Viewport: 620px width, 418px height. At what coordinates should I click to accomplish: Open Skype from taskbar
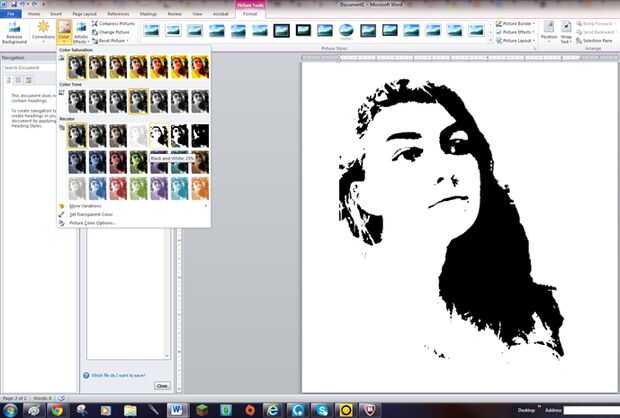click(x=321, y=410)
